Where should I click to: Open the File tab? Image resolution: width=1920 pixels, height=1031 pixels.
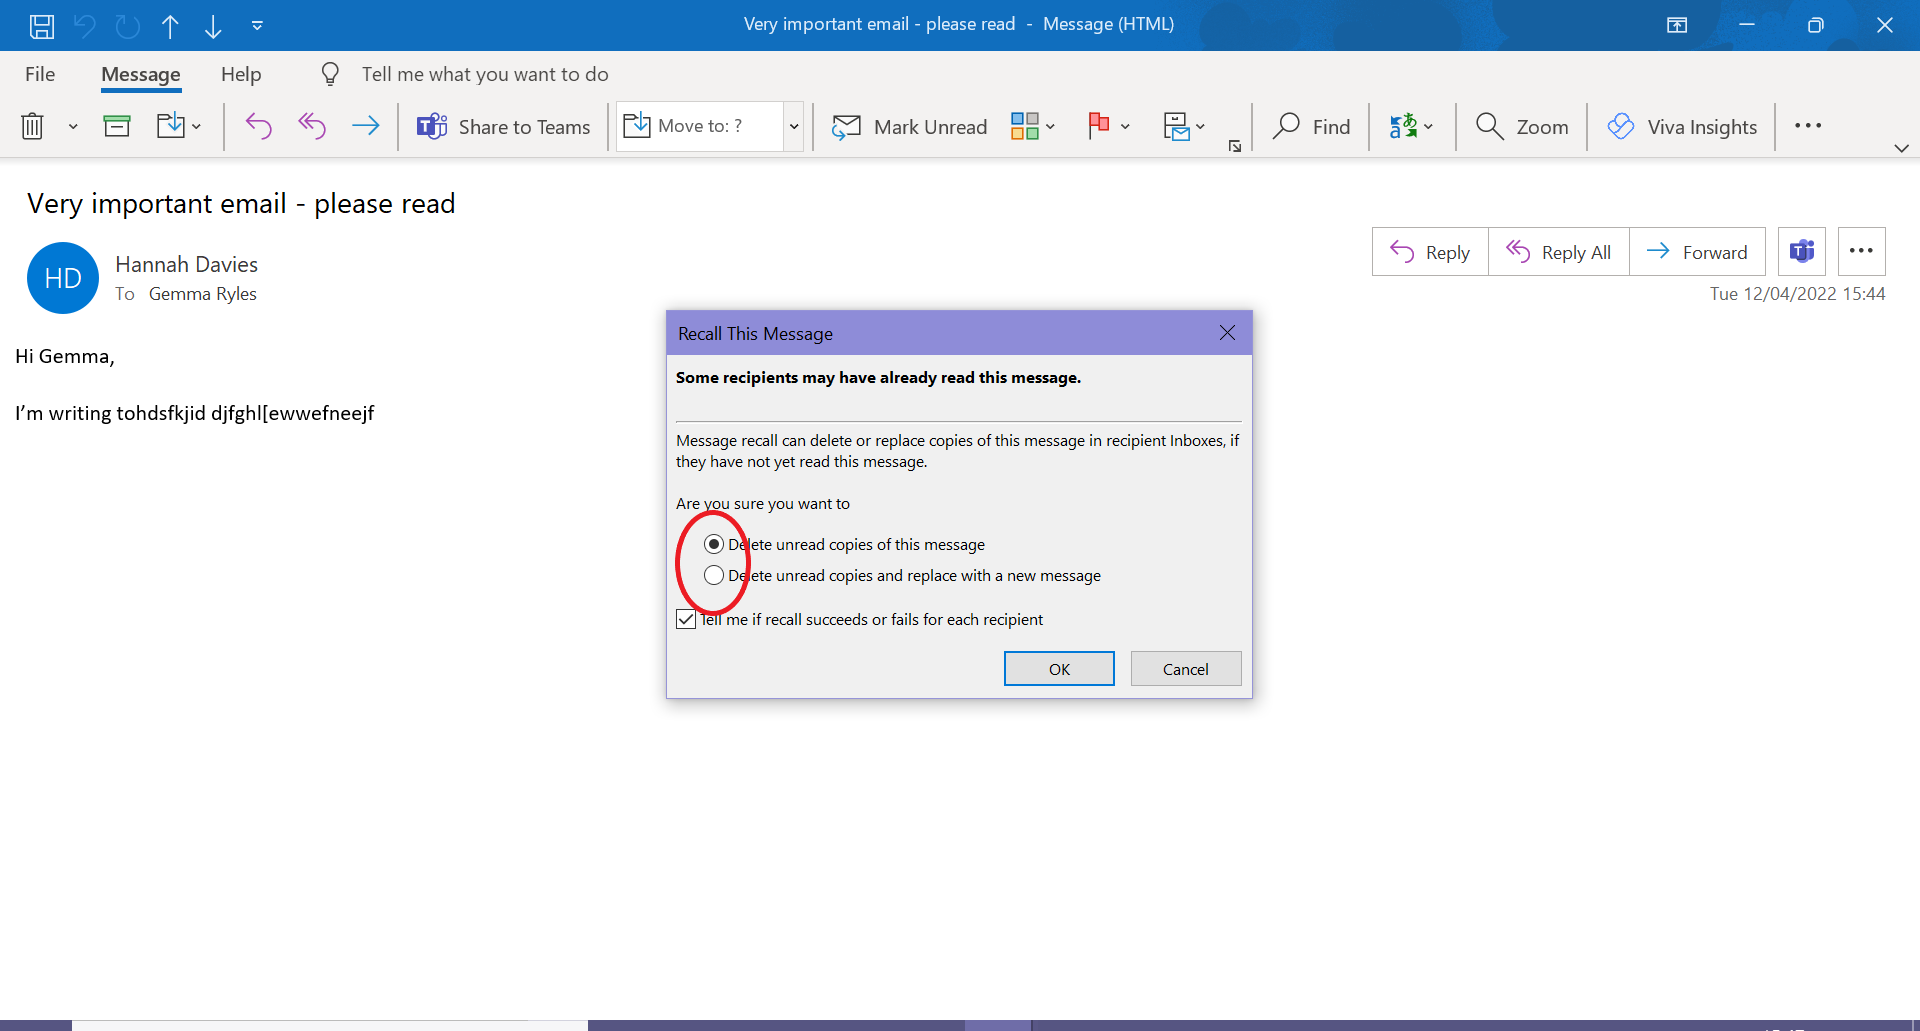40,74
